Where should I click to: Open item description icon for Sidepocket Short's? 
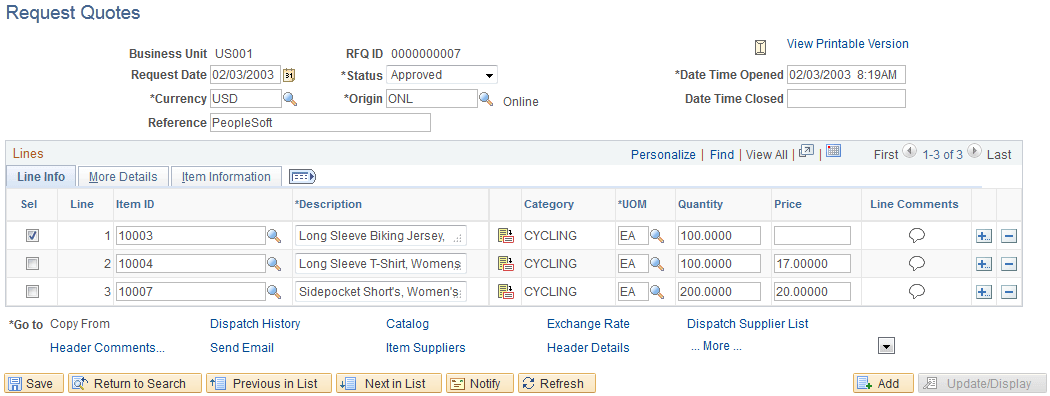click(506, 292)
